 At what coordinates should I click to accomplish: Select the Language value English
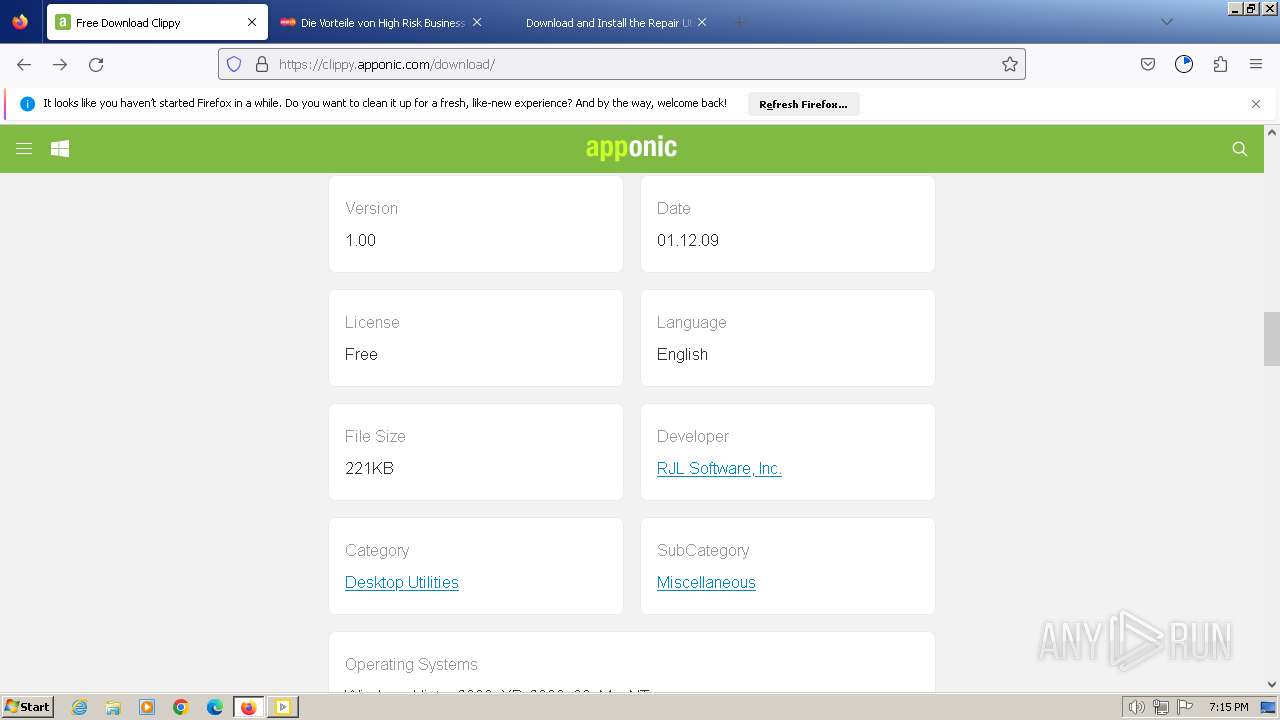click(x=682, y=354)
